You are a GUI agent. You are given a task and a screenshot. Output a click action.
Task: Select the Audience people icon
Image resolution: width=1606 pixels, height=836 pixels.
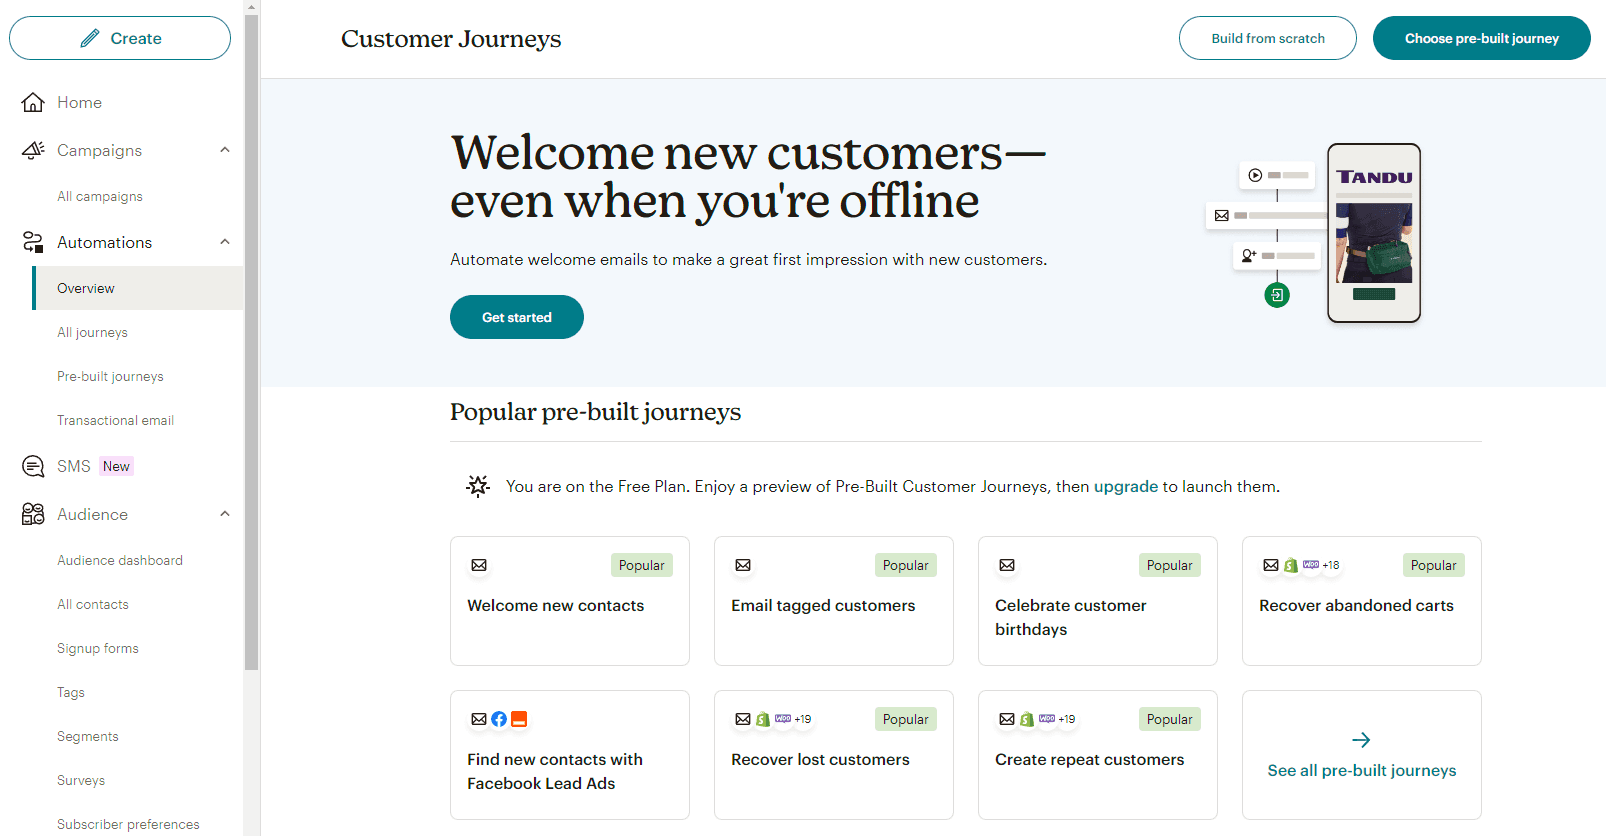[x=32, y=514]
